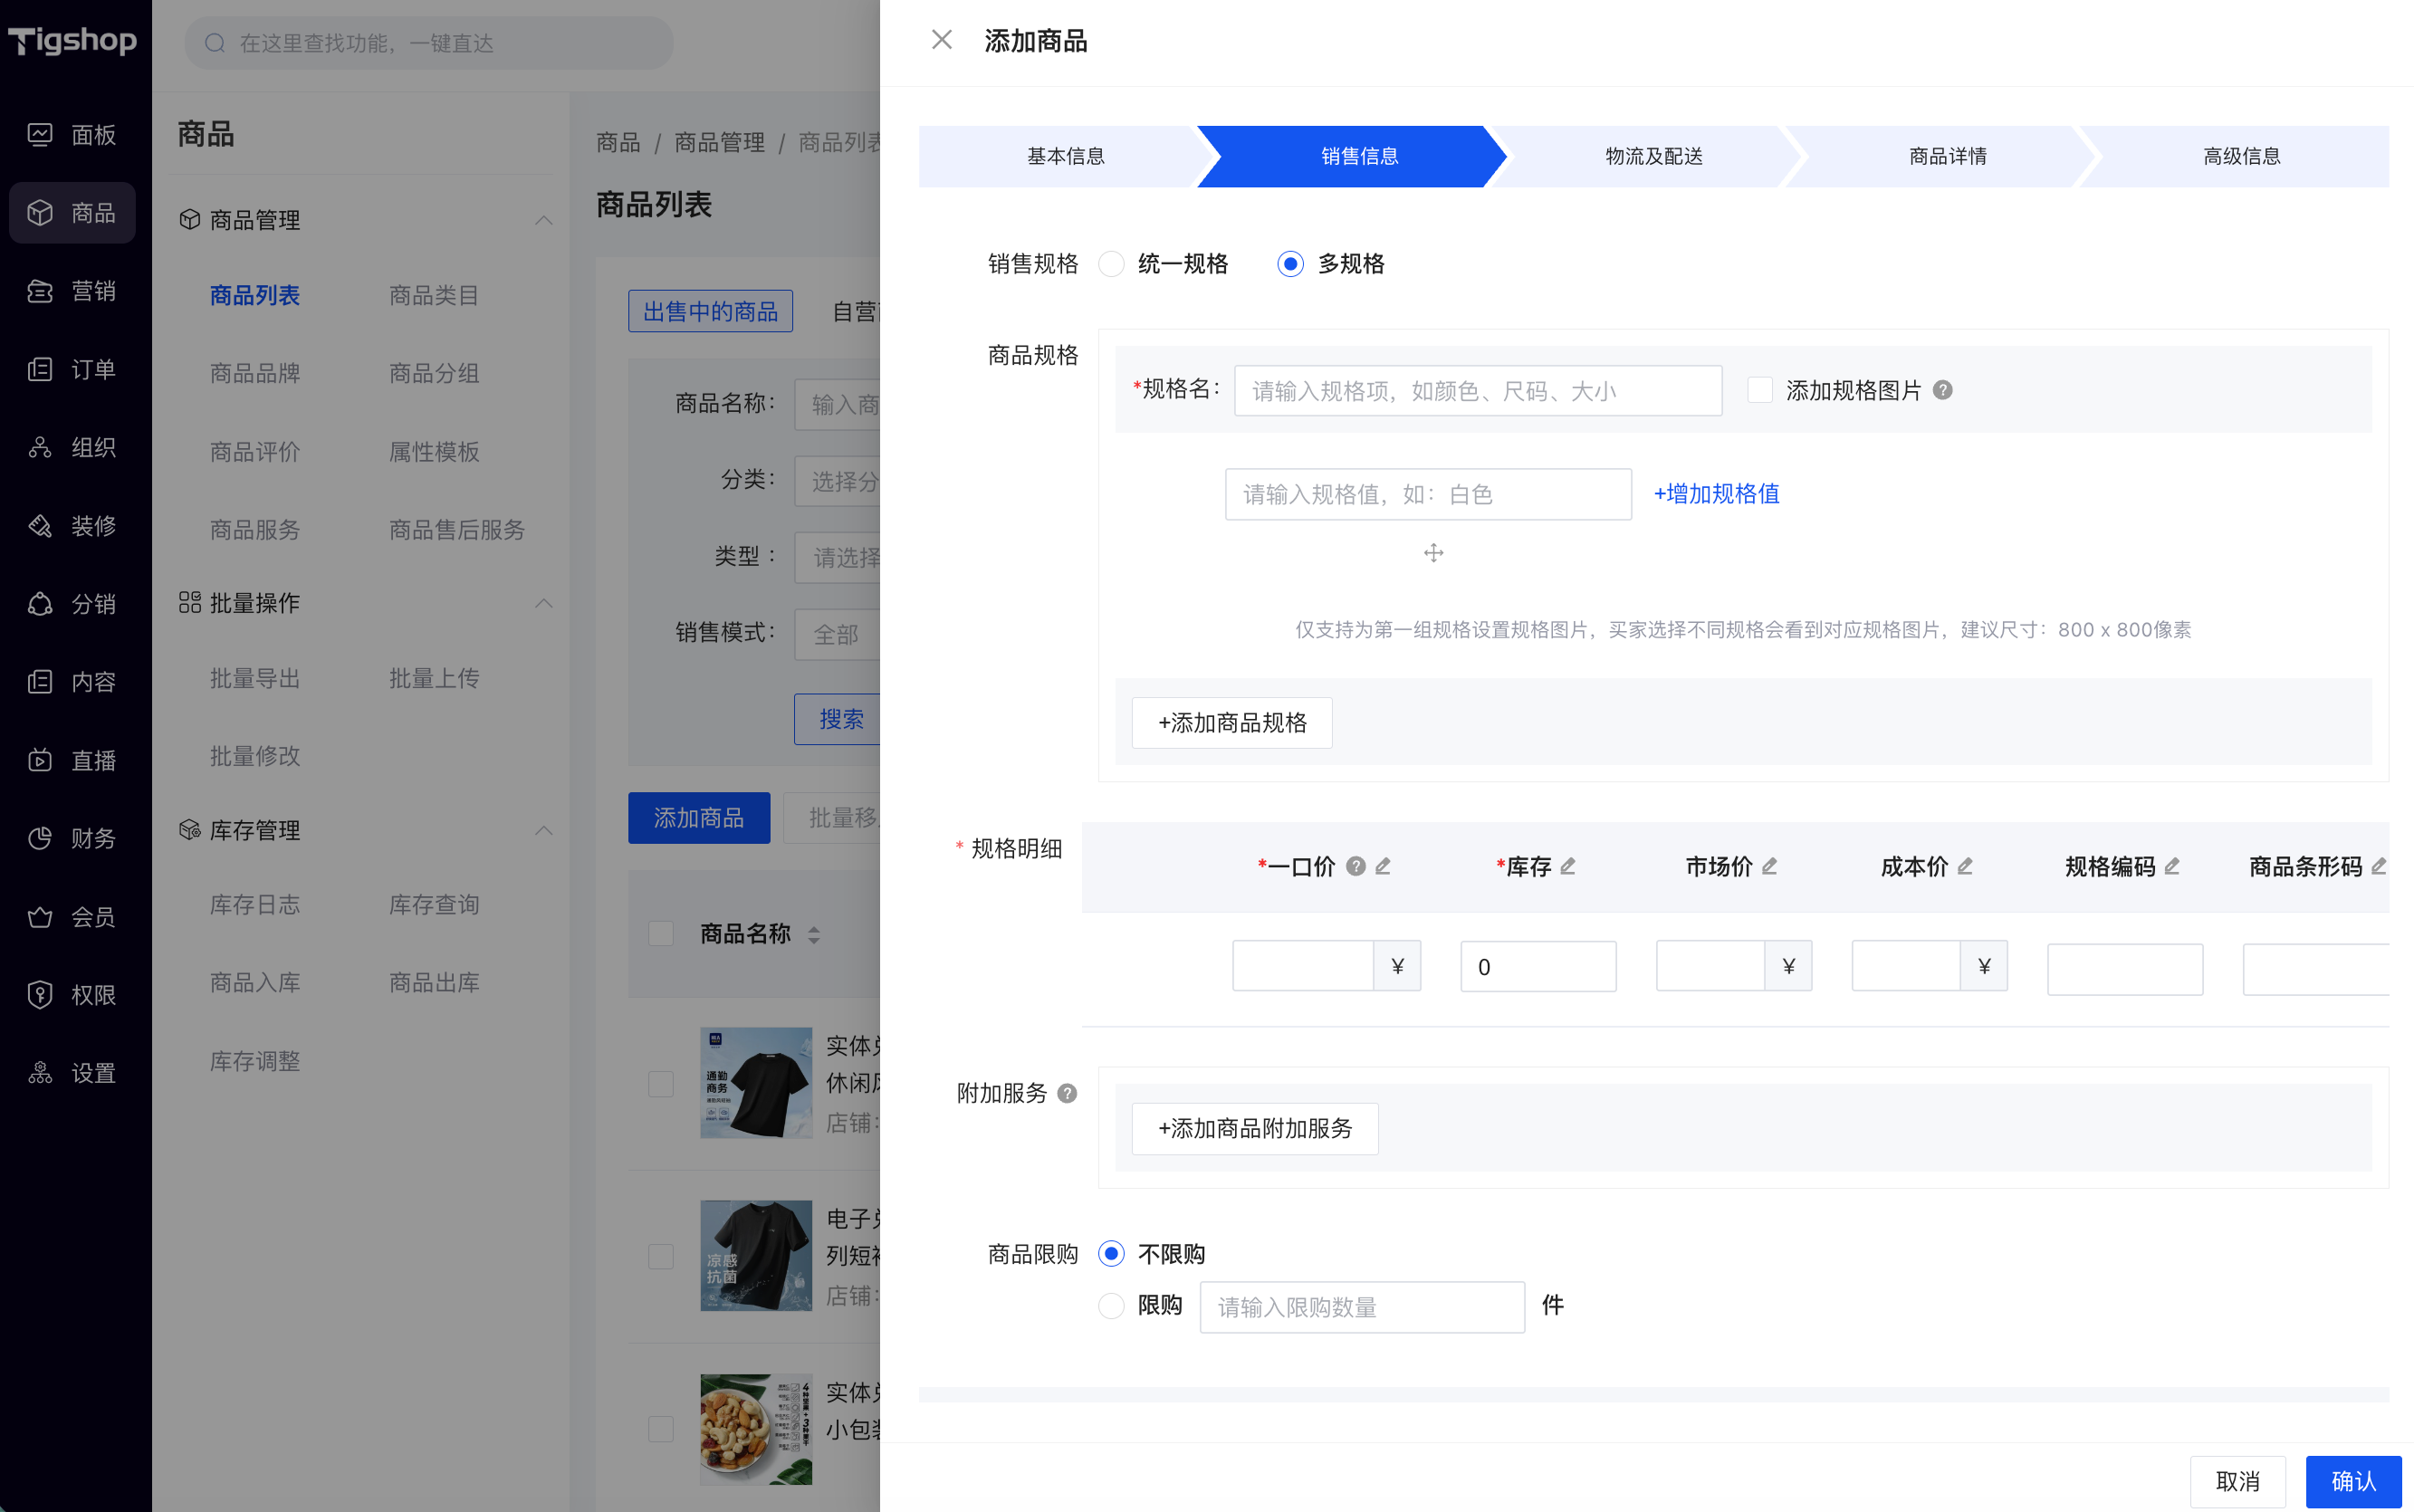Click the 财务 finance sidebar icon
The width and height of the screenshot is (2414, 1512).
(40, 838)
